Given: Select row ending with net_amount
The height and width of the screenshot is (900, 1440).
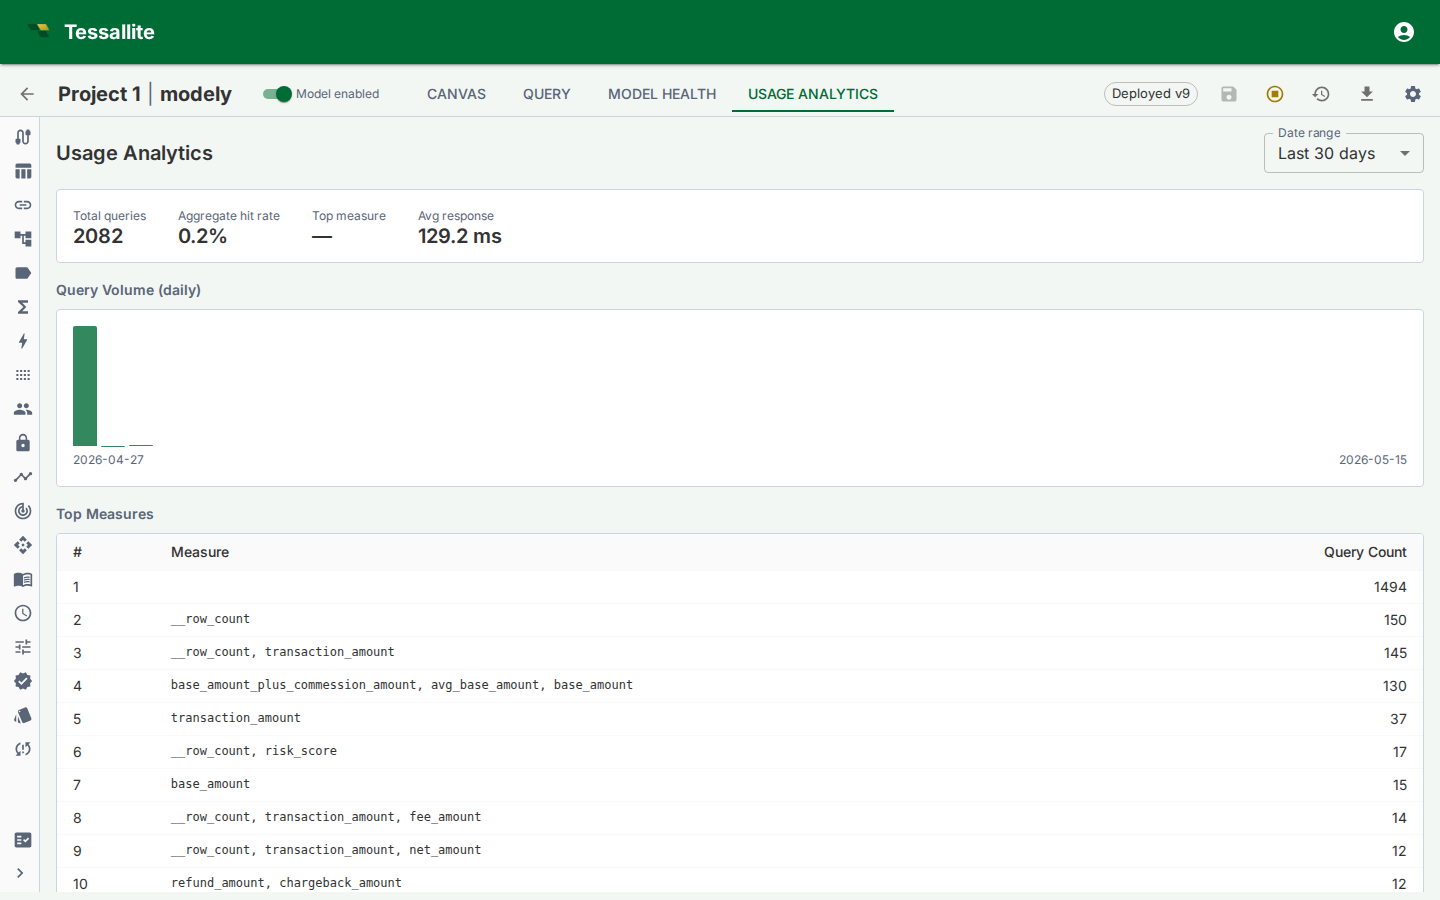Looking at the screenshot, I should pos(740,851).
